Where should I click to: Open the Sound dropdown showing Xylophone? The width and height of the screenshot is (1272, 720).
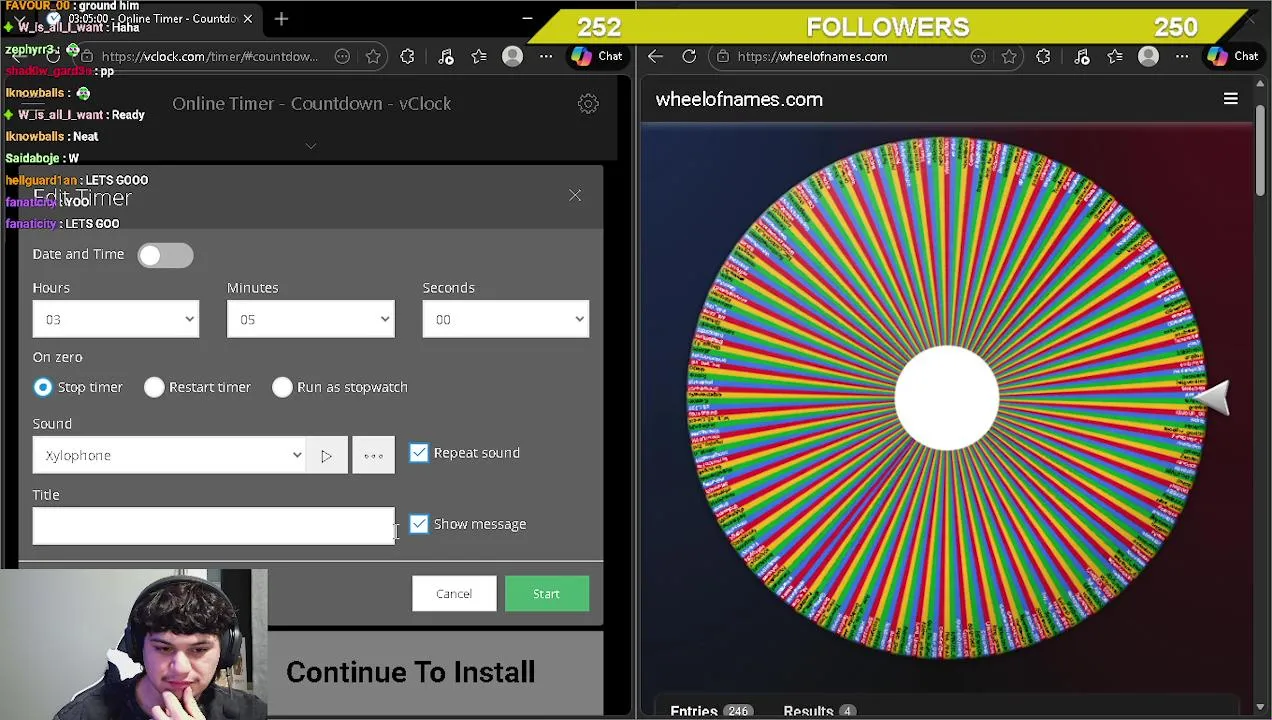point(170,455)
